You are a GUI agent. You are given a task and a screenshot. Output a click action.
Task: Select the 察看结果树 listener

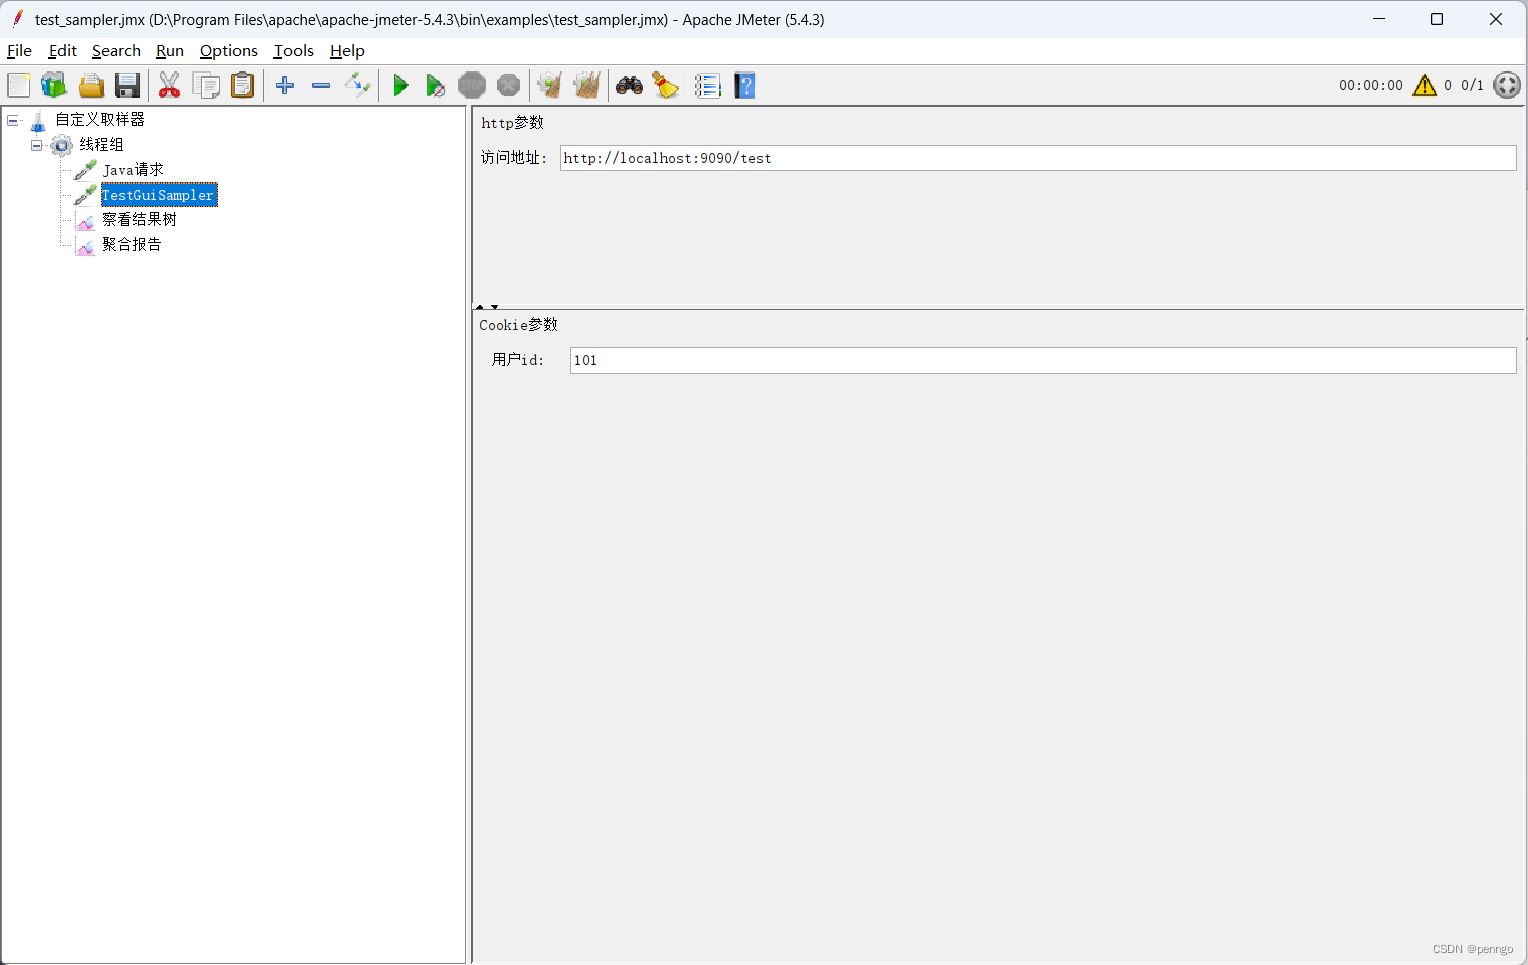pos(139,220)
